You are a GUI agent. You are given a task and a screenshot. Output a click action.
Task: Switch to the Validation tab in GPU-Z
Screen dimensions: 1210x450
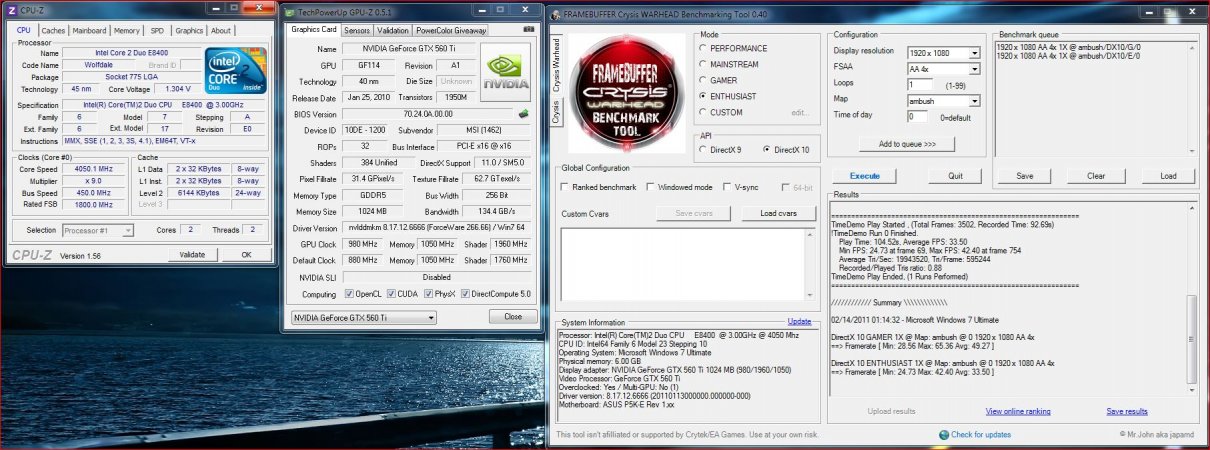[394, 31]
